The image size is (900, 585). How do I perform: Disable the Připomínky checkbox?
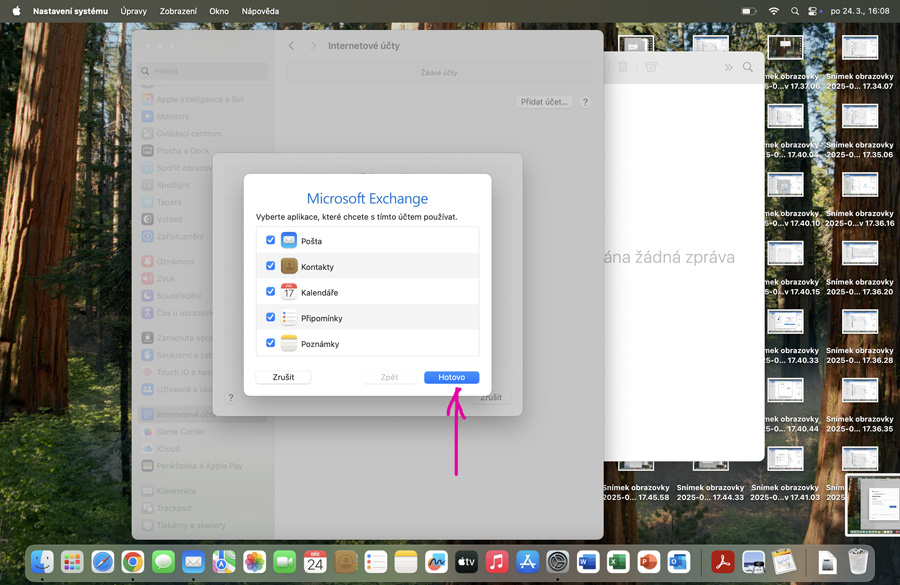click(271, 318)
